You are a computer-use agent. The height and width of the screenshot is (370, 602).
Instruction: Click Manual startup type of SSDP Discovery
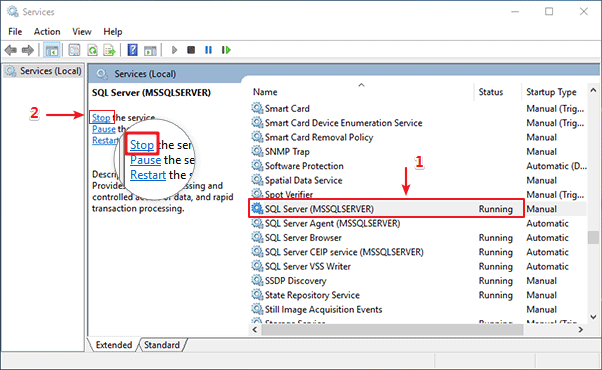(541, 281)
